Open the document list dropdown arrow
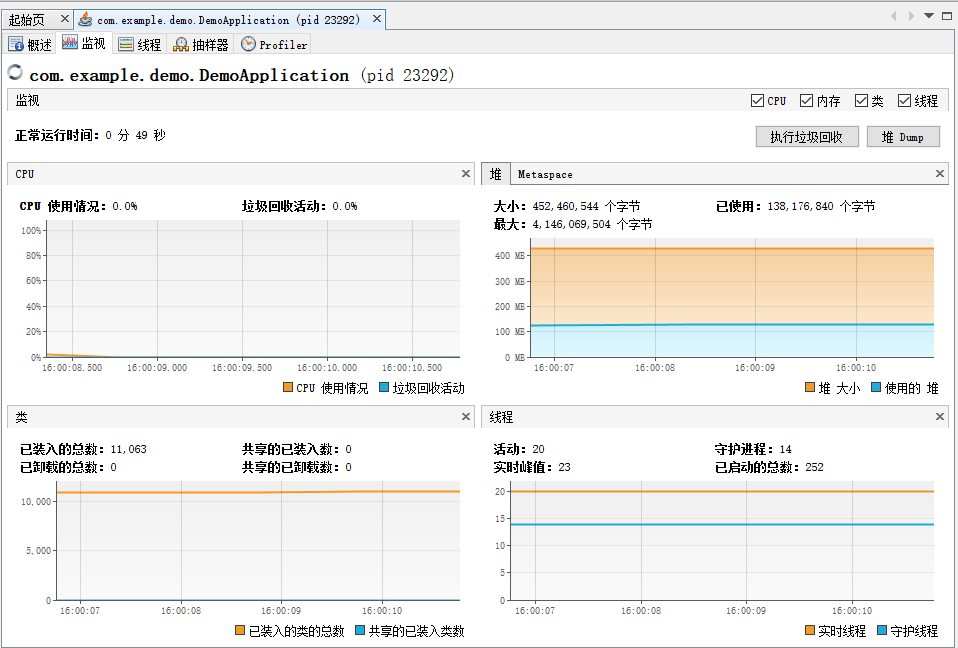Screen dimensions: 958x648 click(929, 16)
